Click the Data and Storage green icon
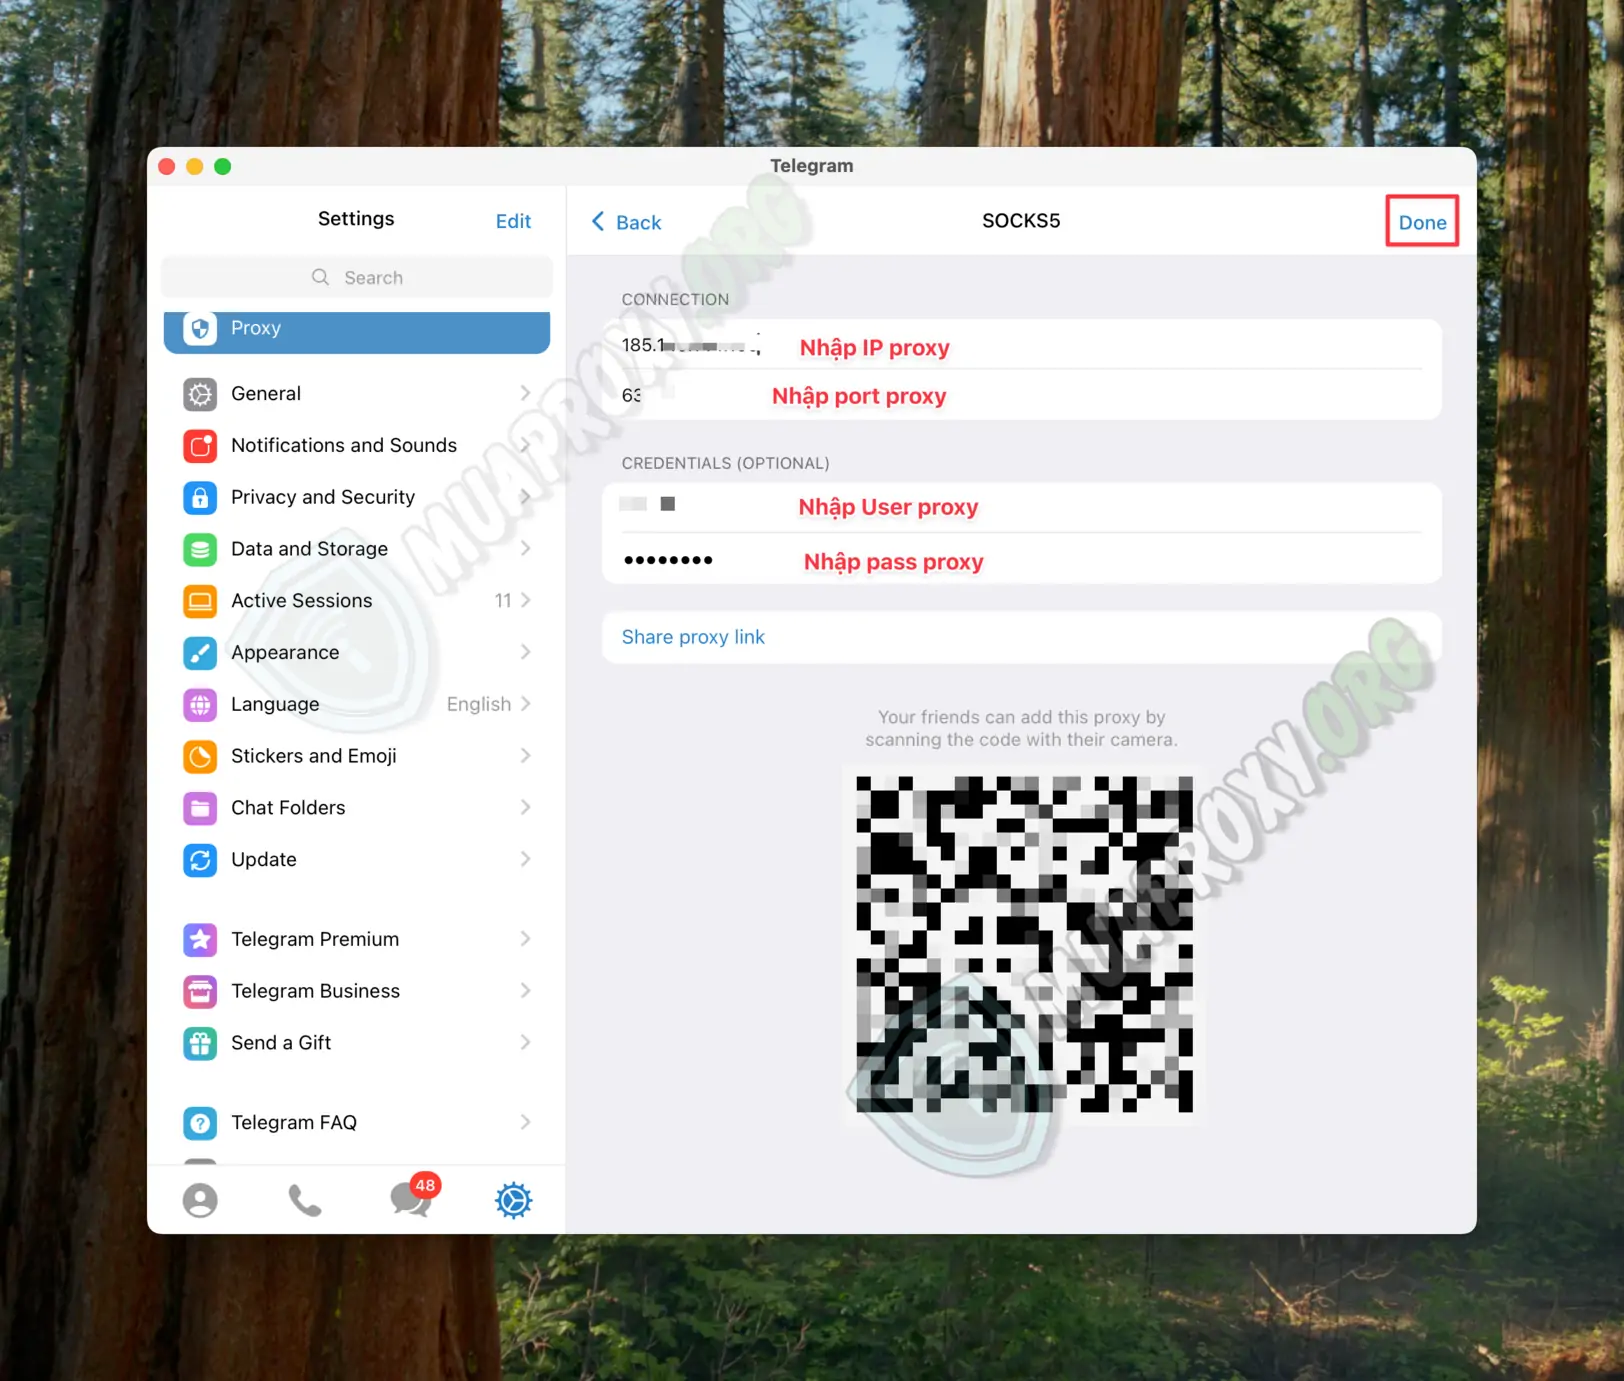The image size is (1624, 1381). pyautogui.click(x=200, y=549)
